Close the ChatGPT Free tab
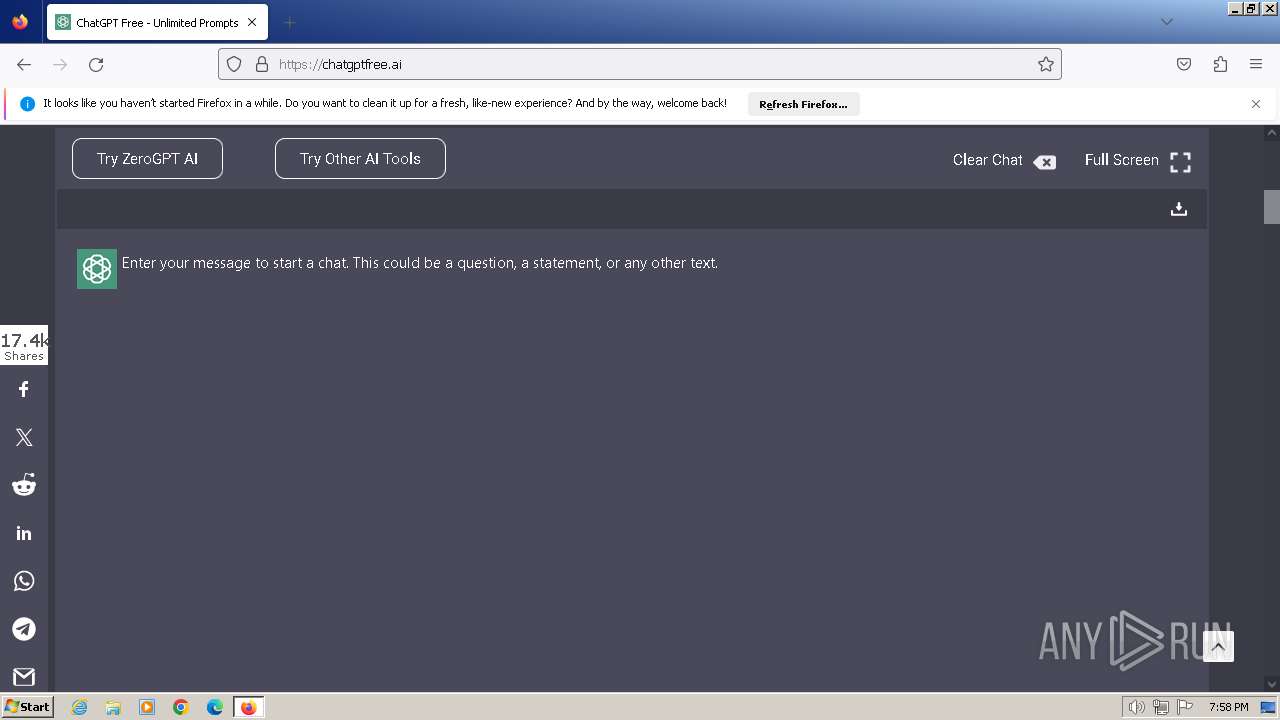The height and width of the screenshot is (720, 1280). click(x=252, y=22)
